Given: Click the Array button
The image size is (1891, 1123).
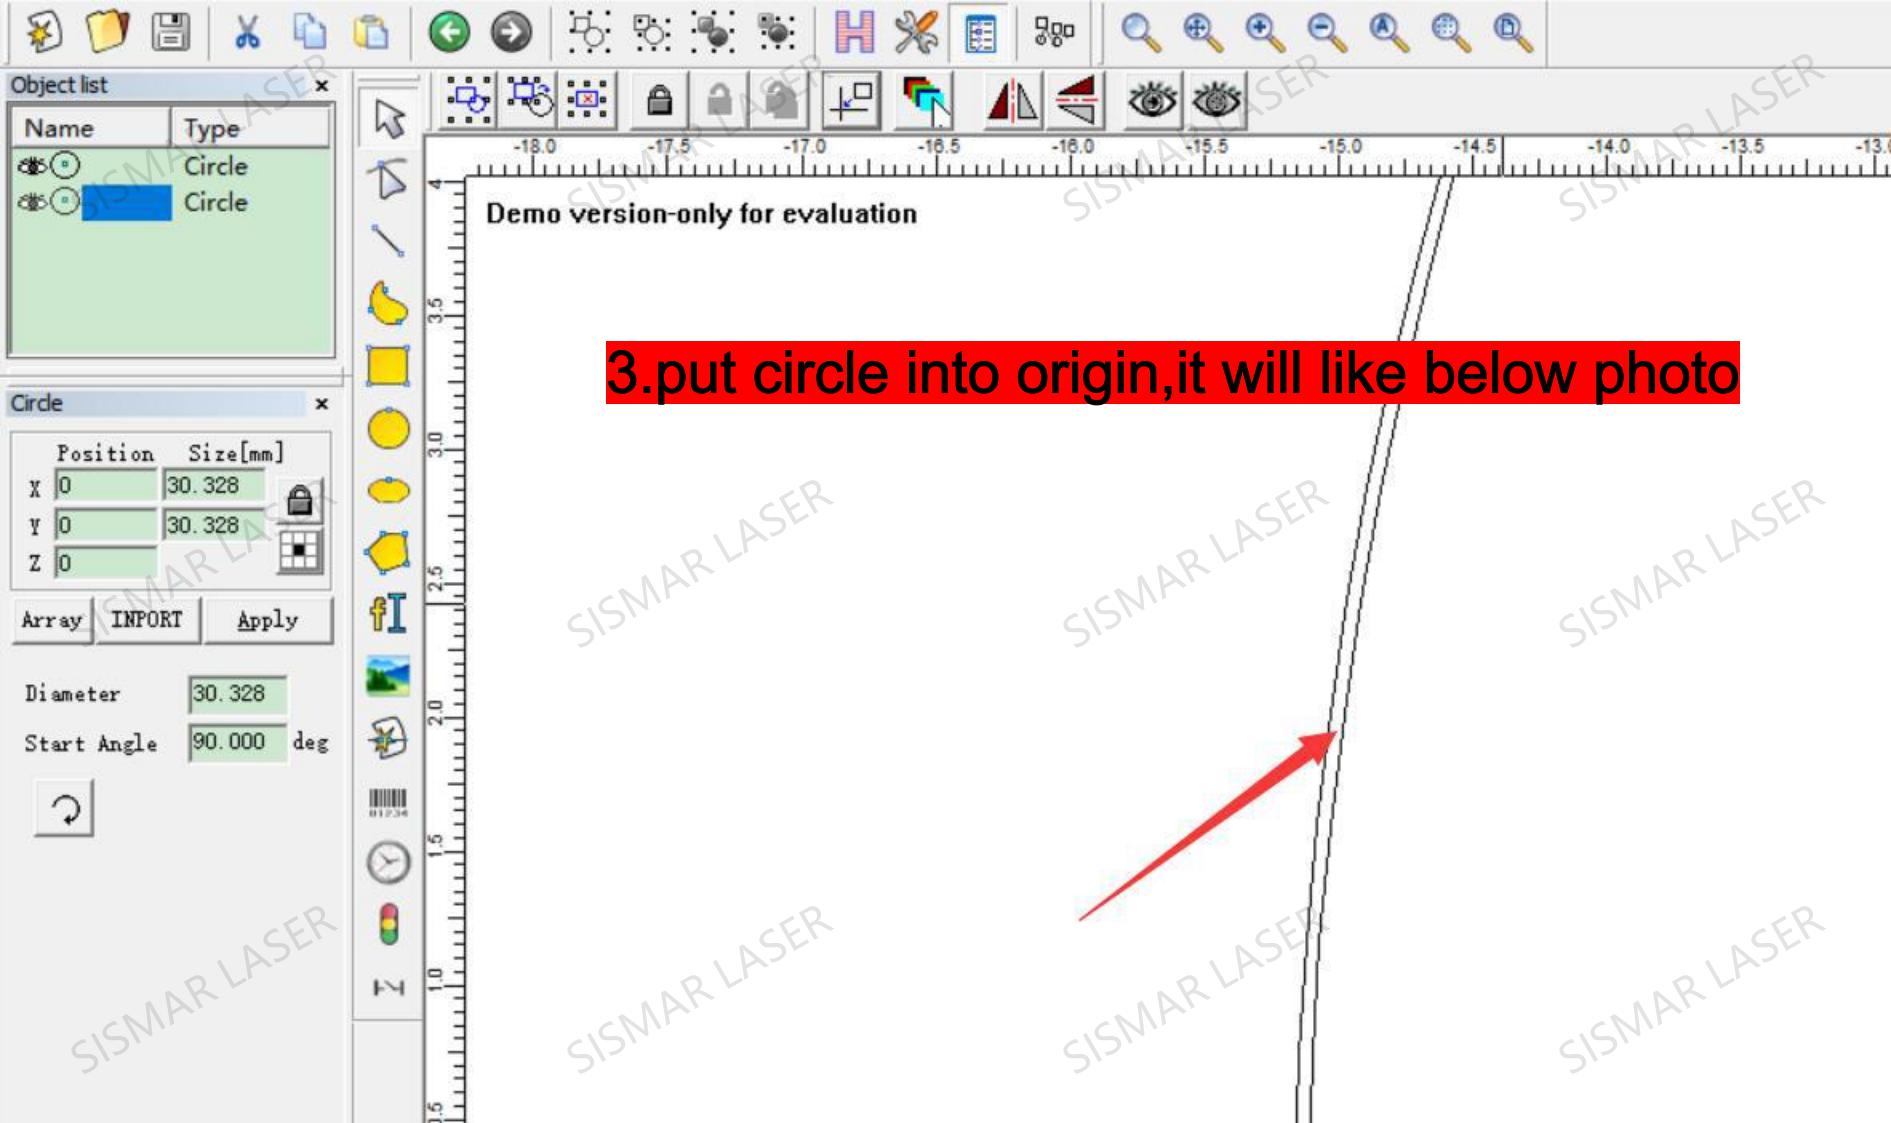Looking at the screenshot, I should [x=52, y=620].
